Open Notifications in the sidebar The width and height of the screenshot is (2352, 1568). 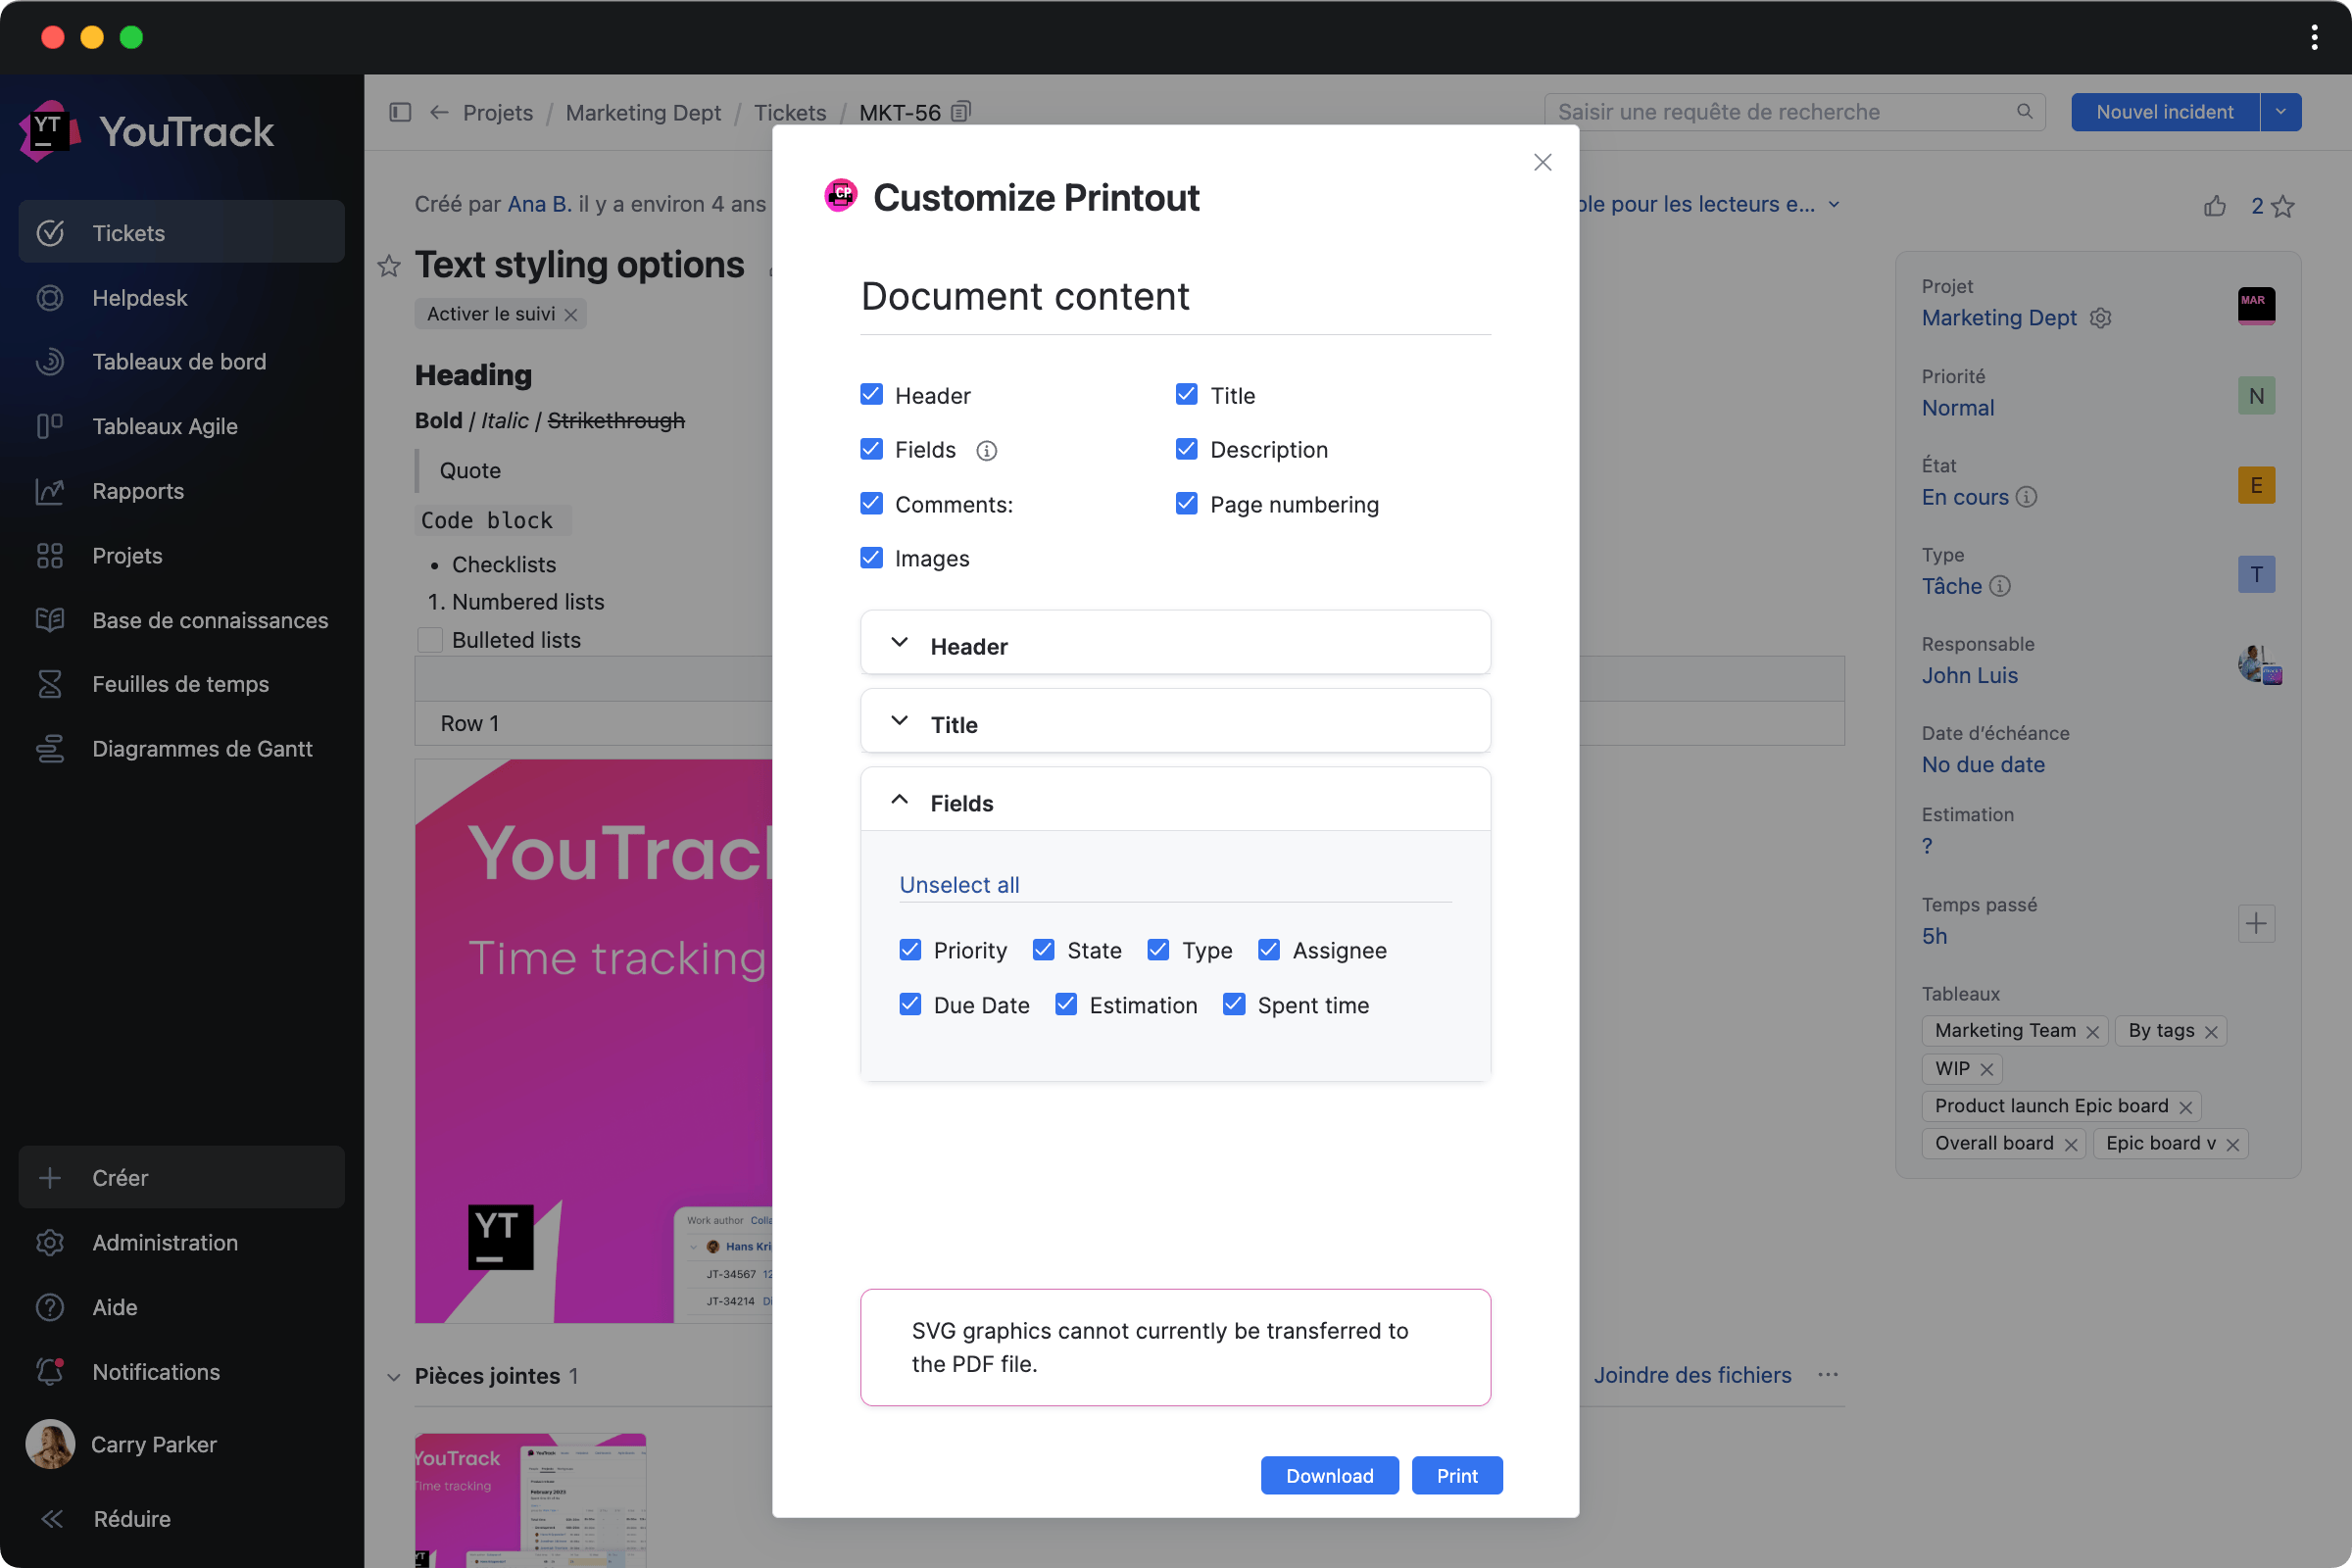coord(156,1372)
